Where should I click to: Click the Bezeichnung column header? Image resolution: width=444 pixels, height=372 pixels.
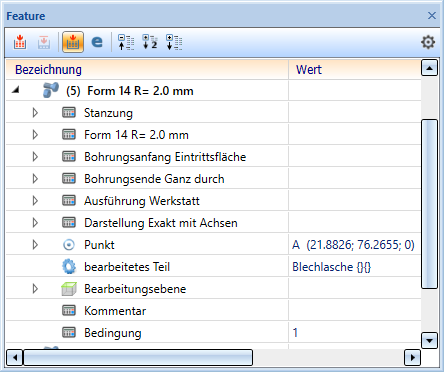[147, 70]
